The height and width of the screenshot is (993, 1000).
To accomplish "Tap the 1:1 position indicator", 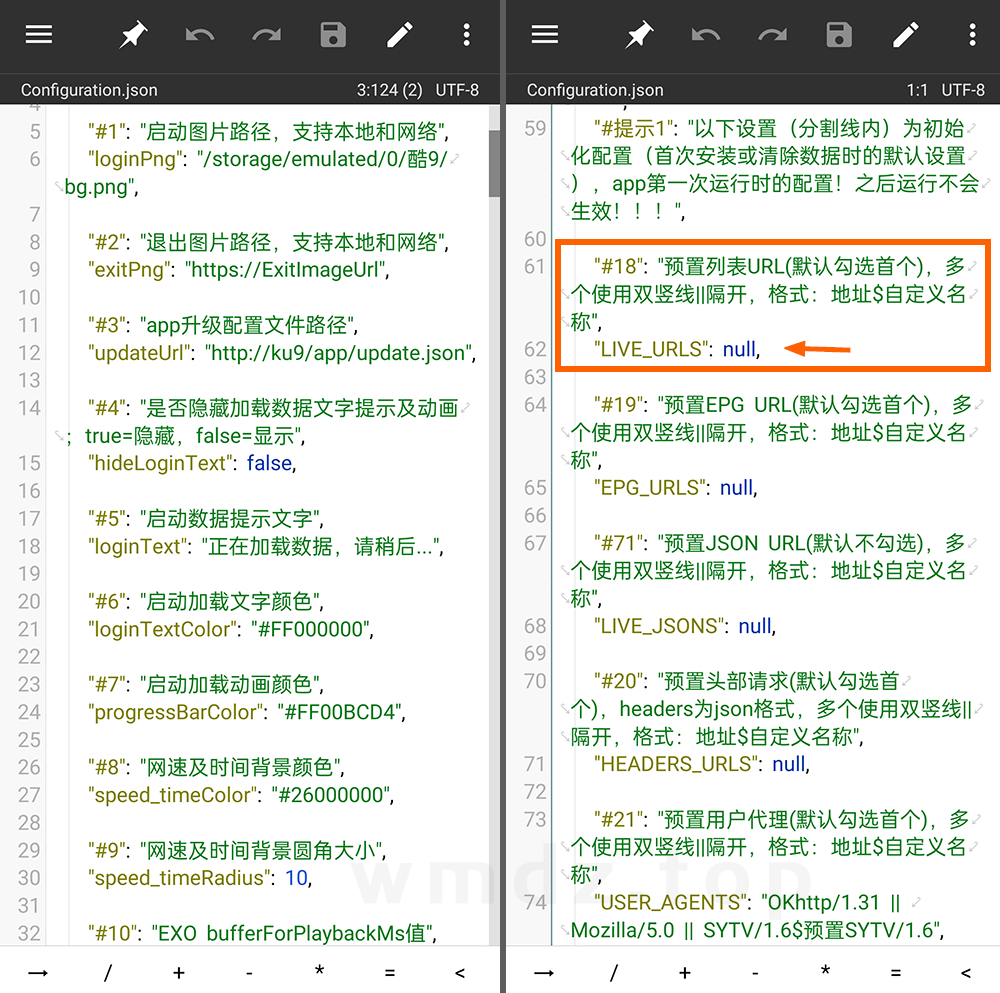I will (x=917, y=89).
